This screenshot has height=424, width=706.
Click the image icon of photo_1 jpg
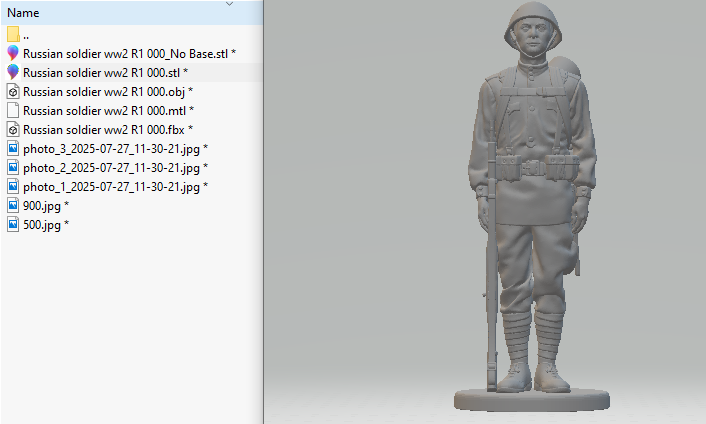pos(13,186)
